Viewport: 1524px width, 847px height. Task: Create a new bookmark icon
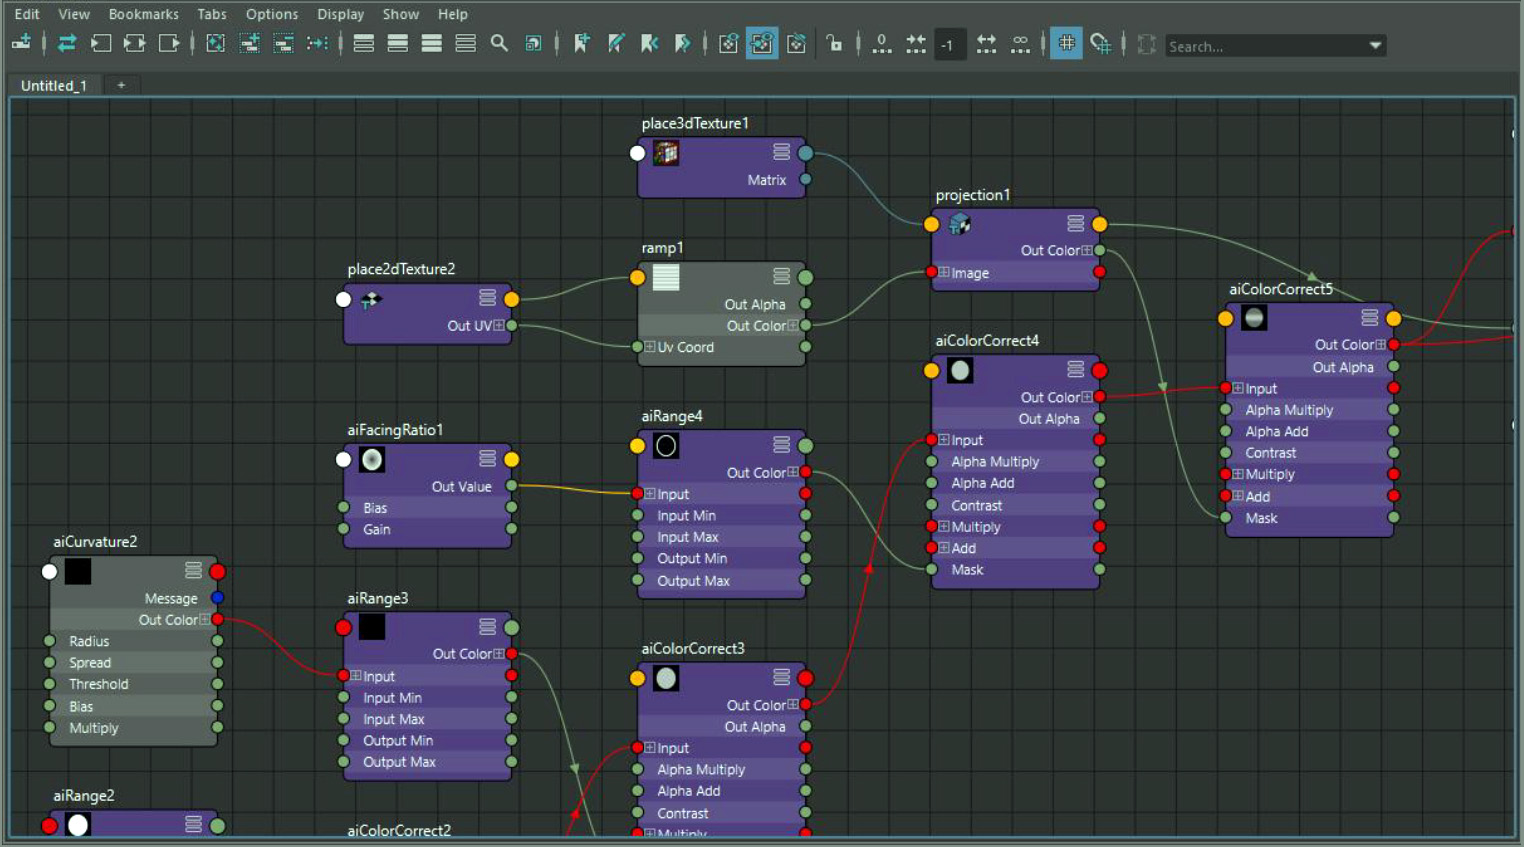[x=581, y=43]
